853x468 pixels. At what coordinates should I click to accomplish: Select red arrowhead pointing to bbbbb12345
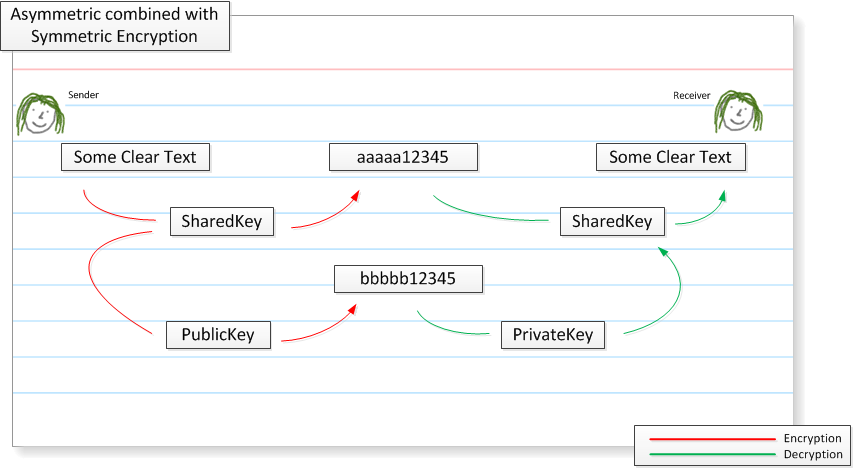(x=353, y=310)
